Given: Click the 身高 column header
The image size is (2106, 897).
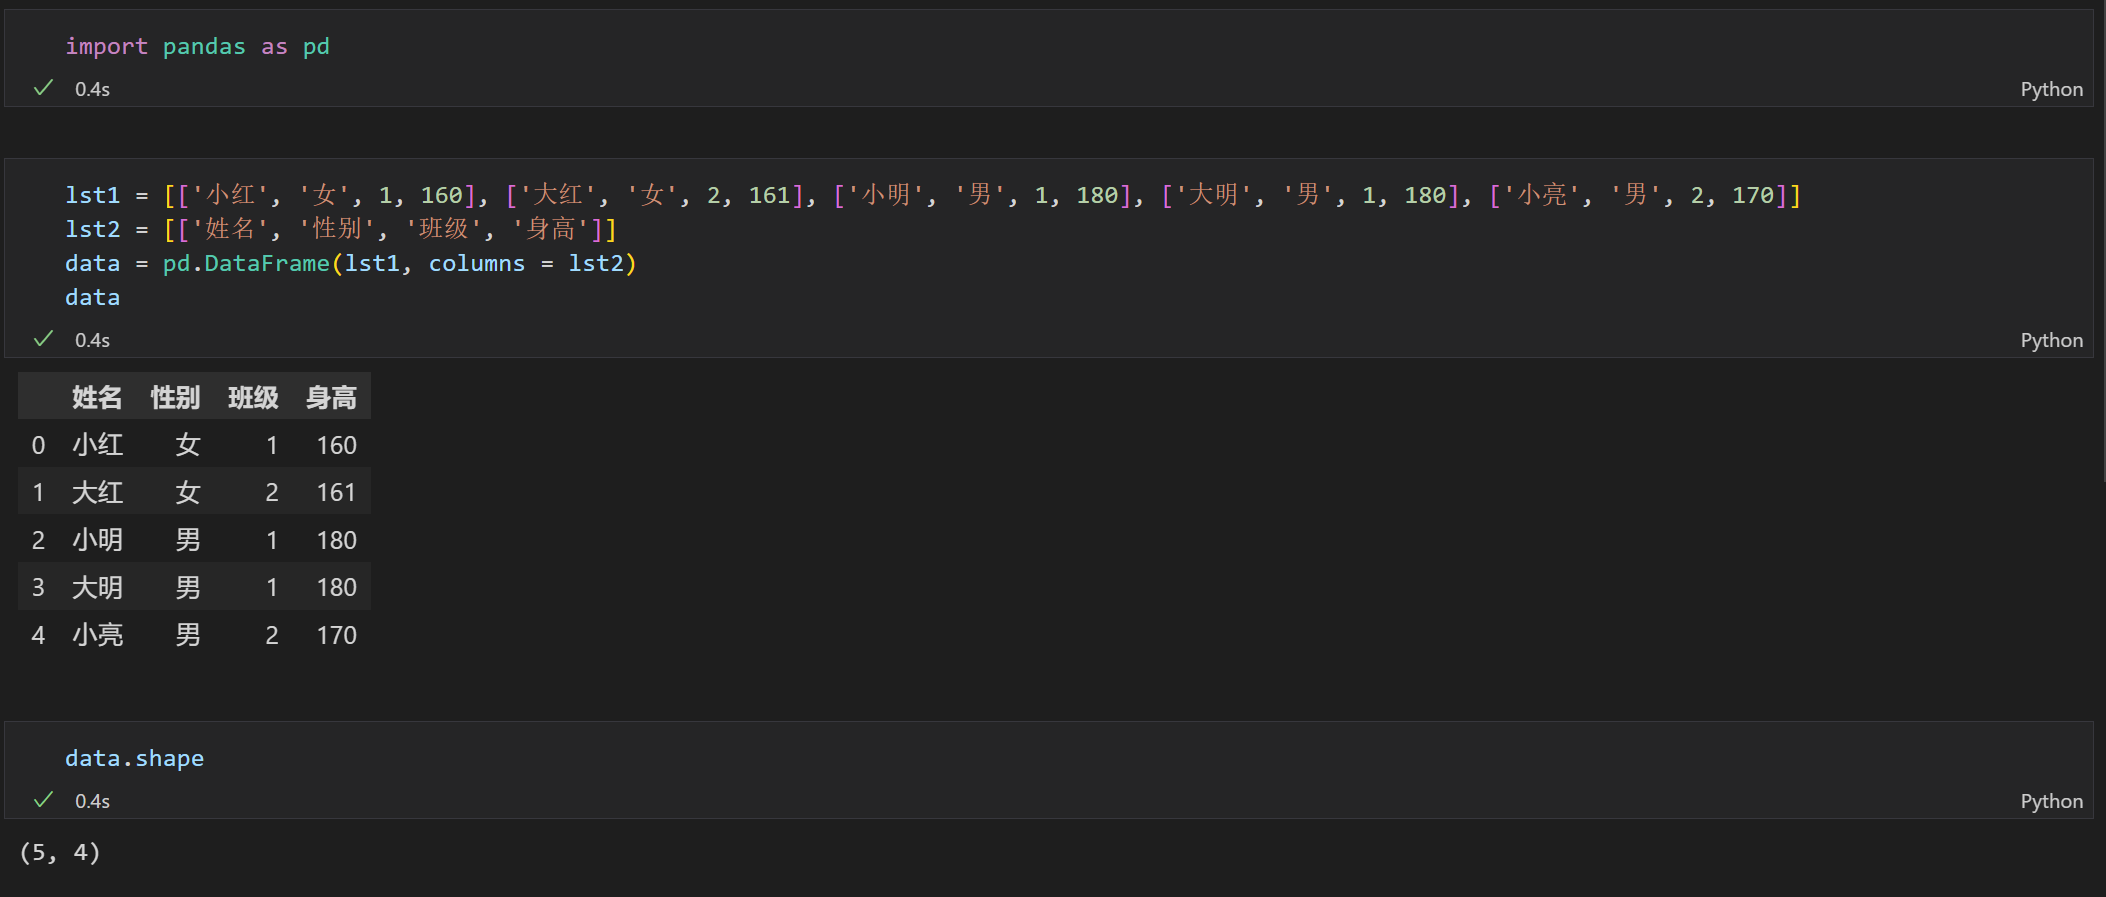Looking at the screenshot, I should click(x=331, y=398).
